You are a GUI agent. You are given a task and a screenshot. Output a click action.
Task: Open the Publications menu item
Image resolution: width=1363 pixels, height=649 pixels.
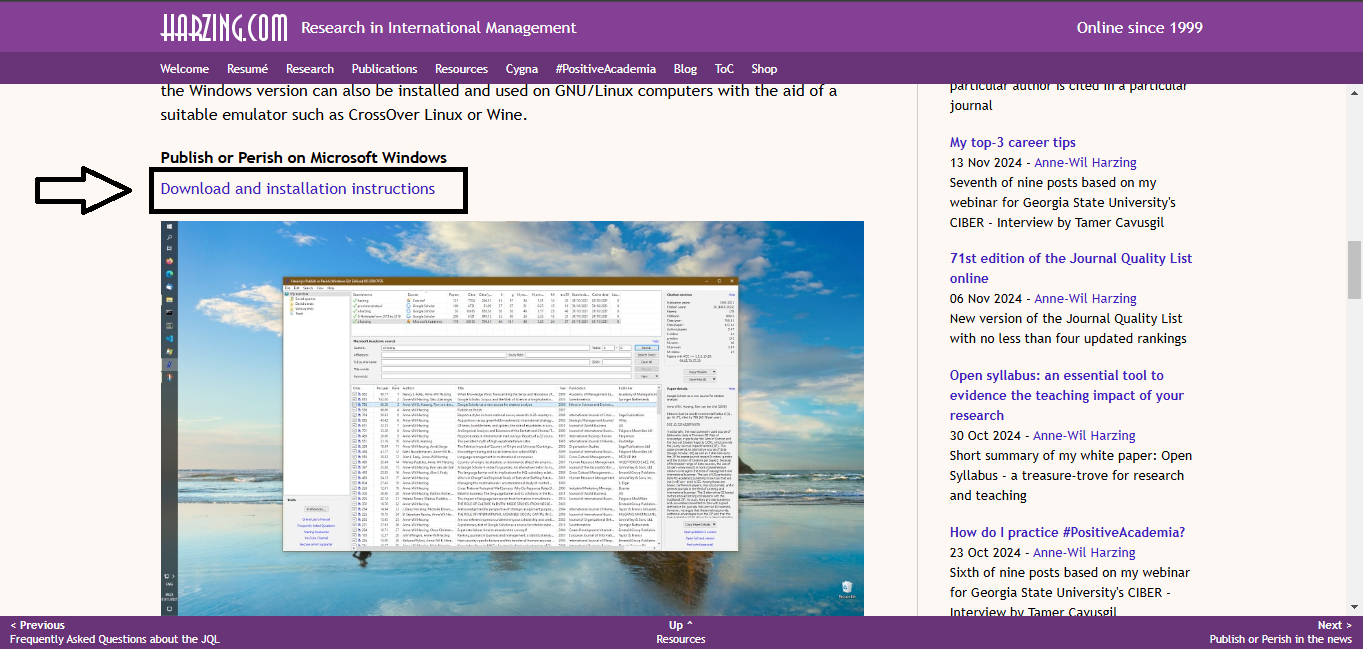point(384,69)
